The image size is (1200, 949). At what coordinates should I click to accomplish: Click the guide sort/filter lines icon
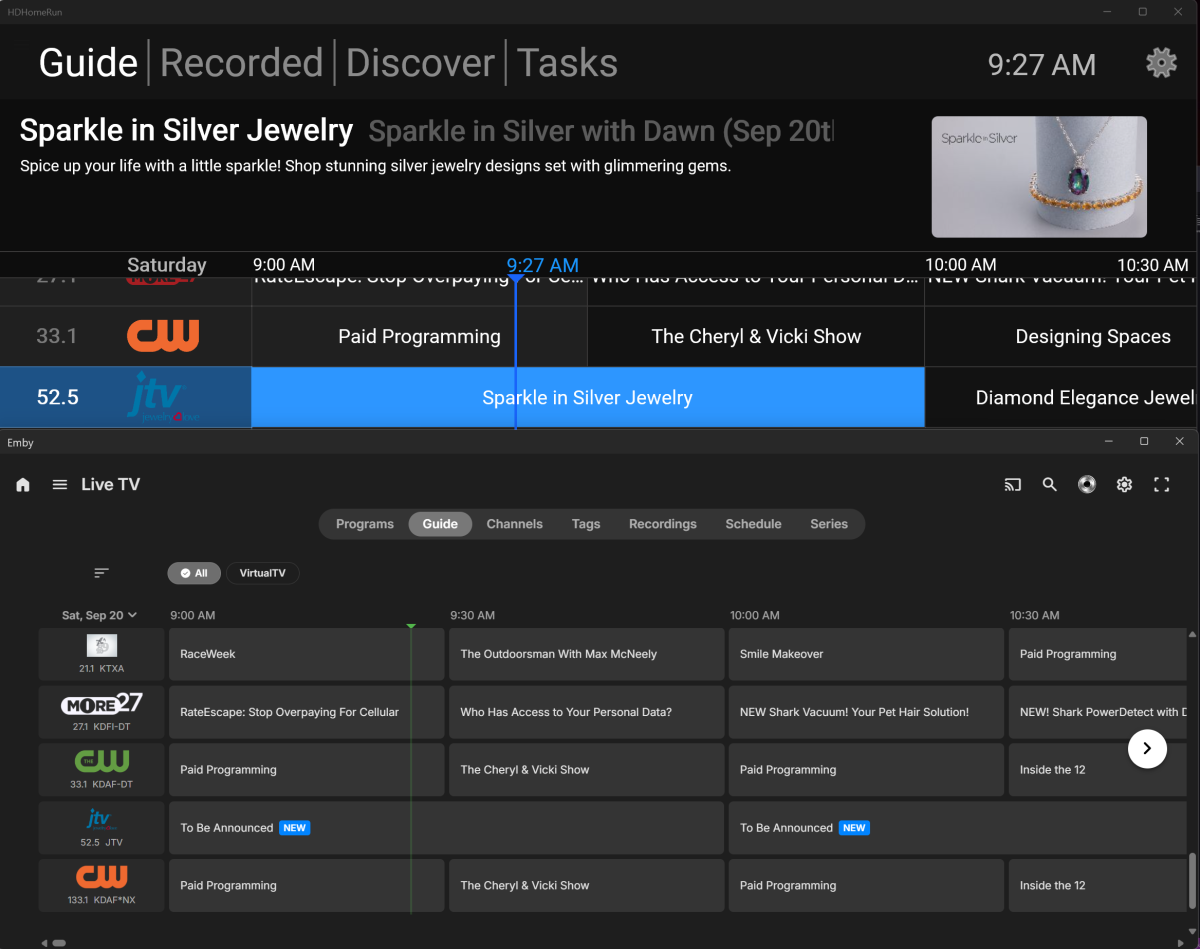point(101,573)
